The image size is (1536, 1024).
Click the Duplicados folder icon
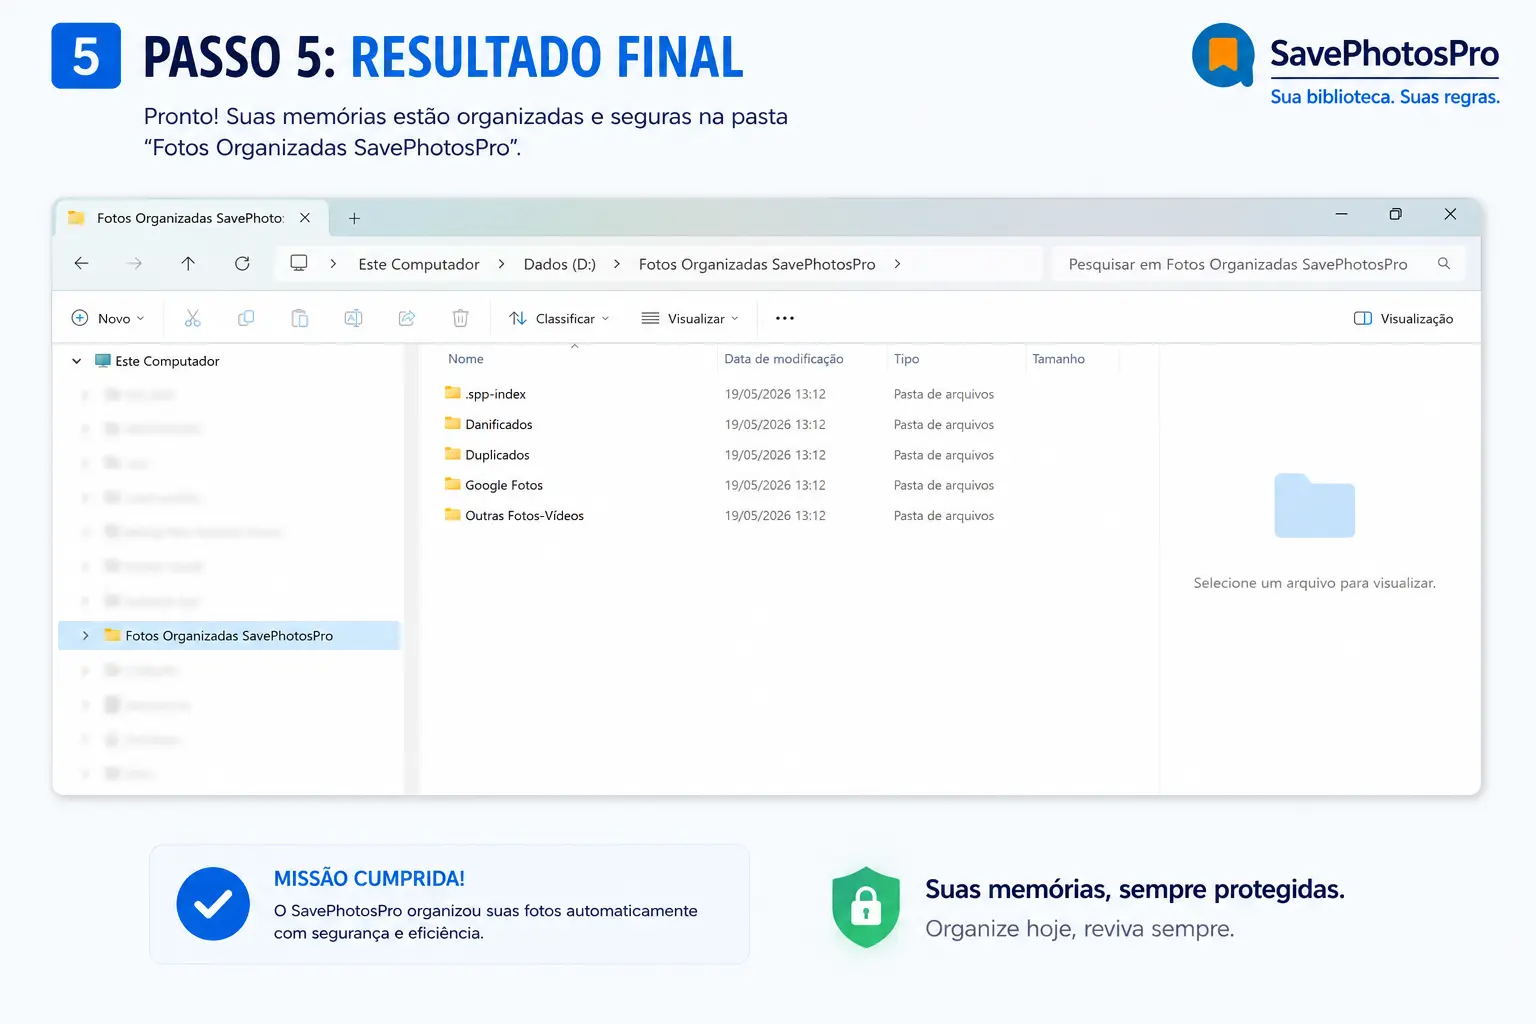(453, 454)
